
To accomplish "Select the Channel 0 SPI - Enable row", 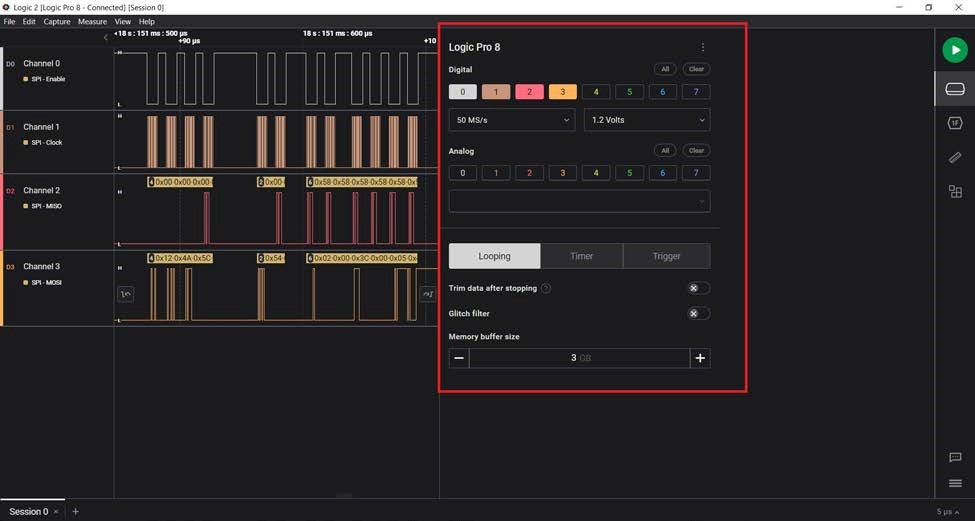I will tap(57, 78).
